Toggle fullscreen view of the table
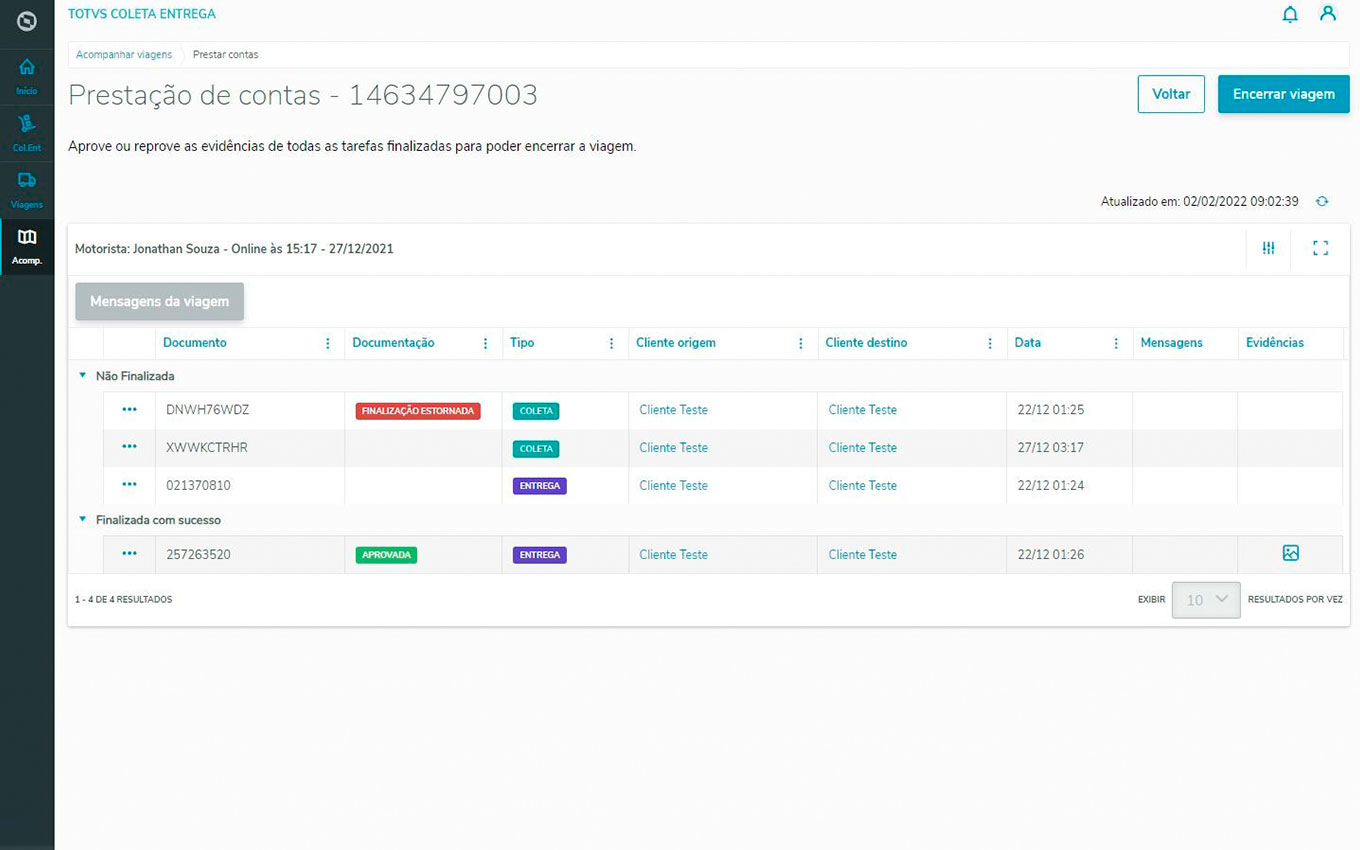The height and width of the screenshot is (850, 1360). [x=1320, y=249]
